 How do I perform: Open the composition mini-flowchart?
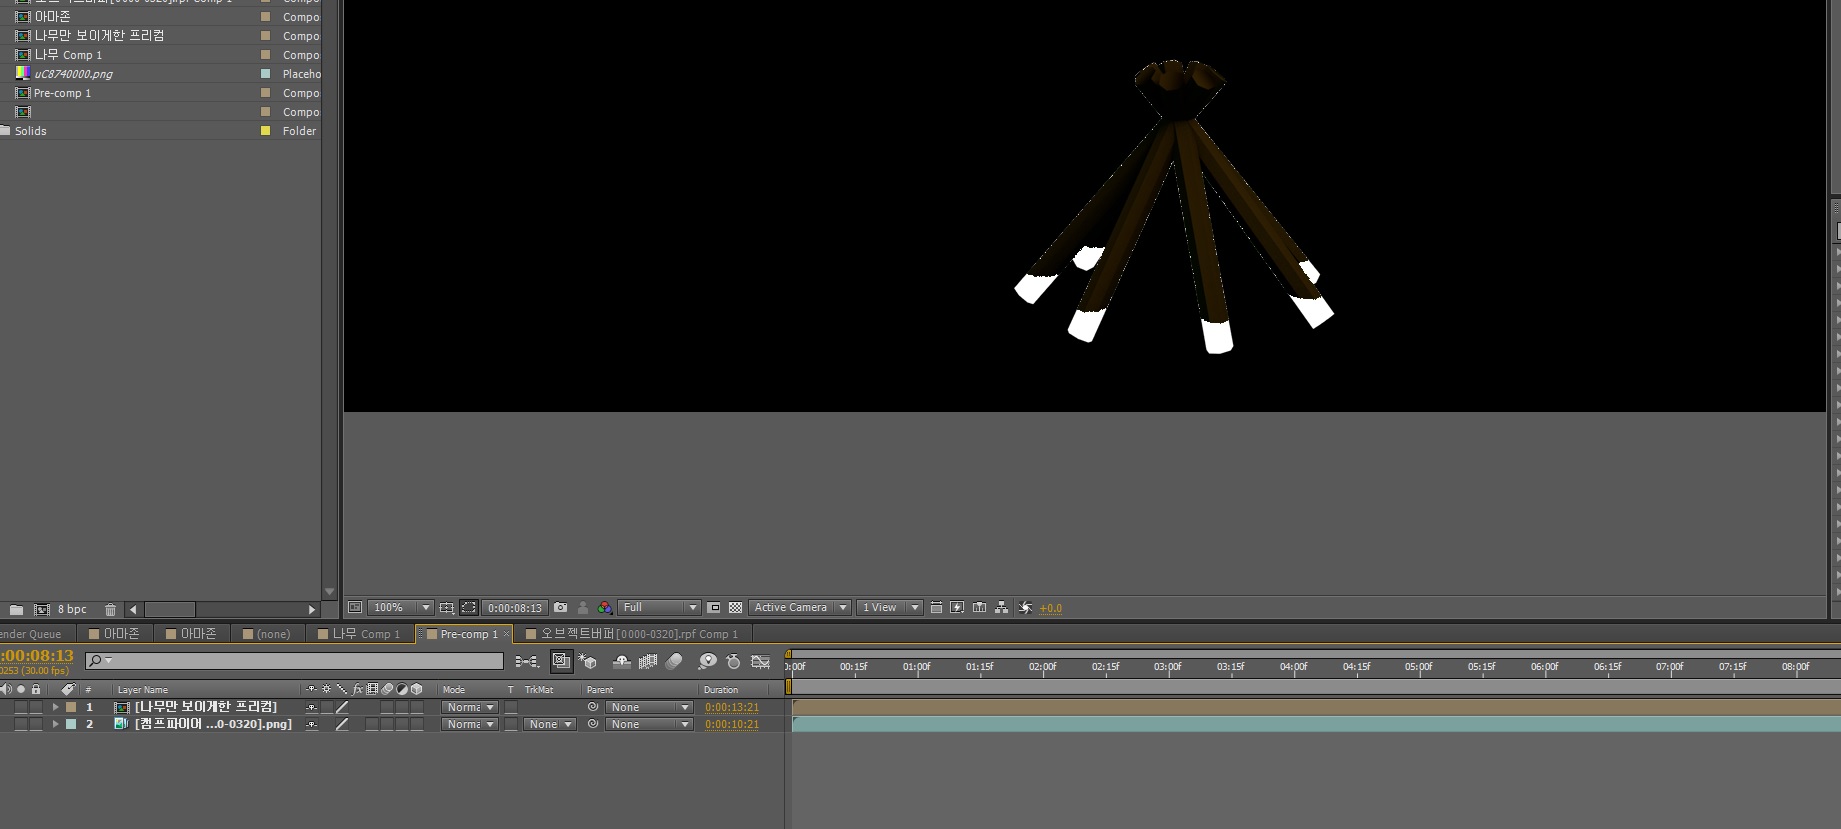[x=526, y=661]
